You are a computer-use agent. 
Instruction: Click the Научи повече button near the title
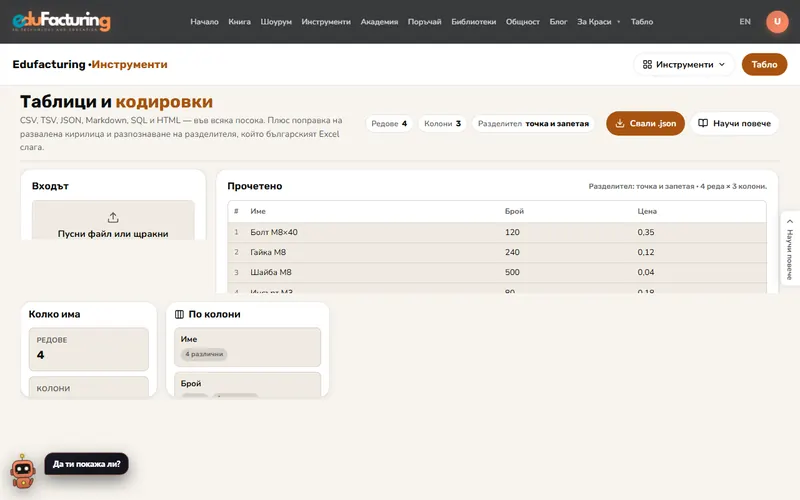click(734, 123)
